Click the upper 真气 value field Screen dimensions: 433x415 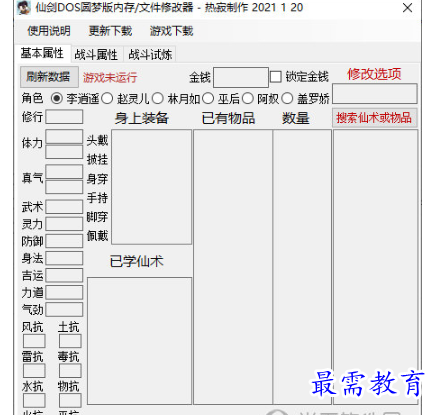tap(64, 172)
